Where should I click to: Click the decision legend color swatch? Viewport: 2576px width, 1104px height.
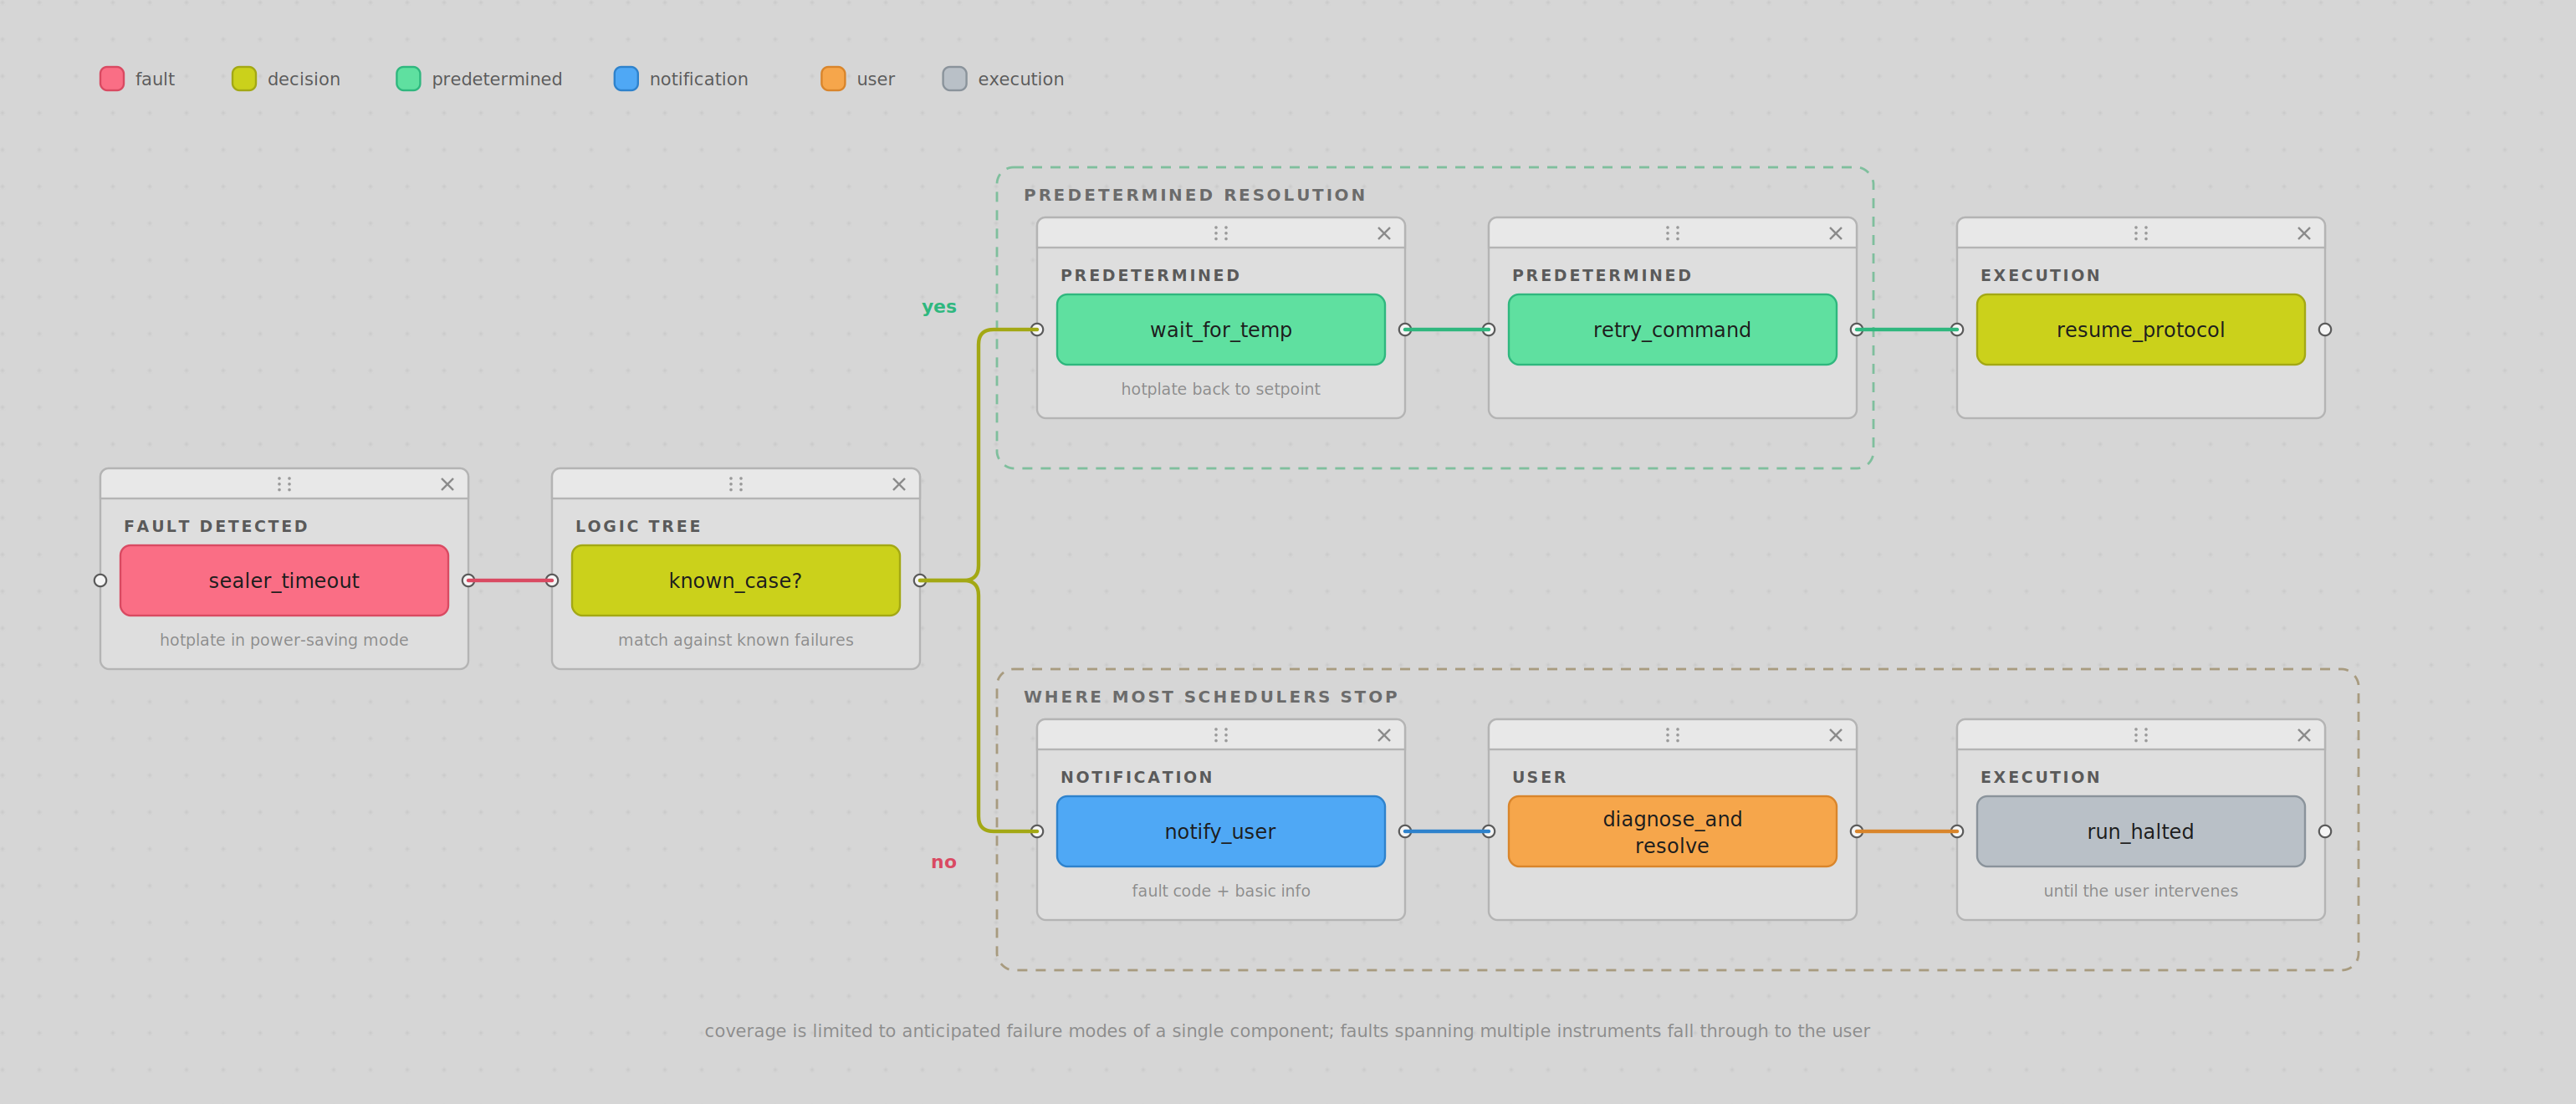click(244, 79)
